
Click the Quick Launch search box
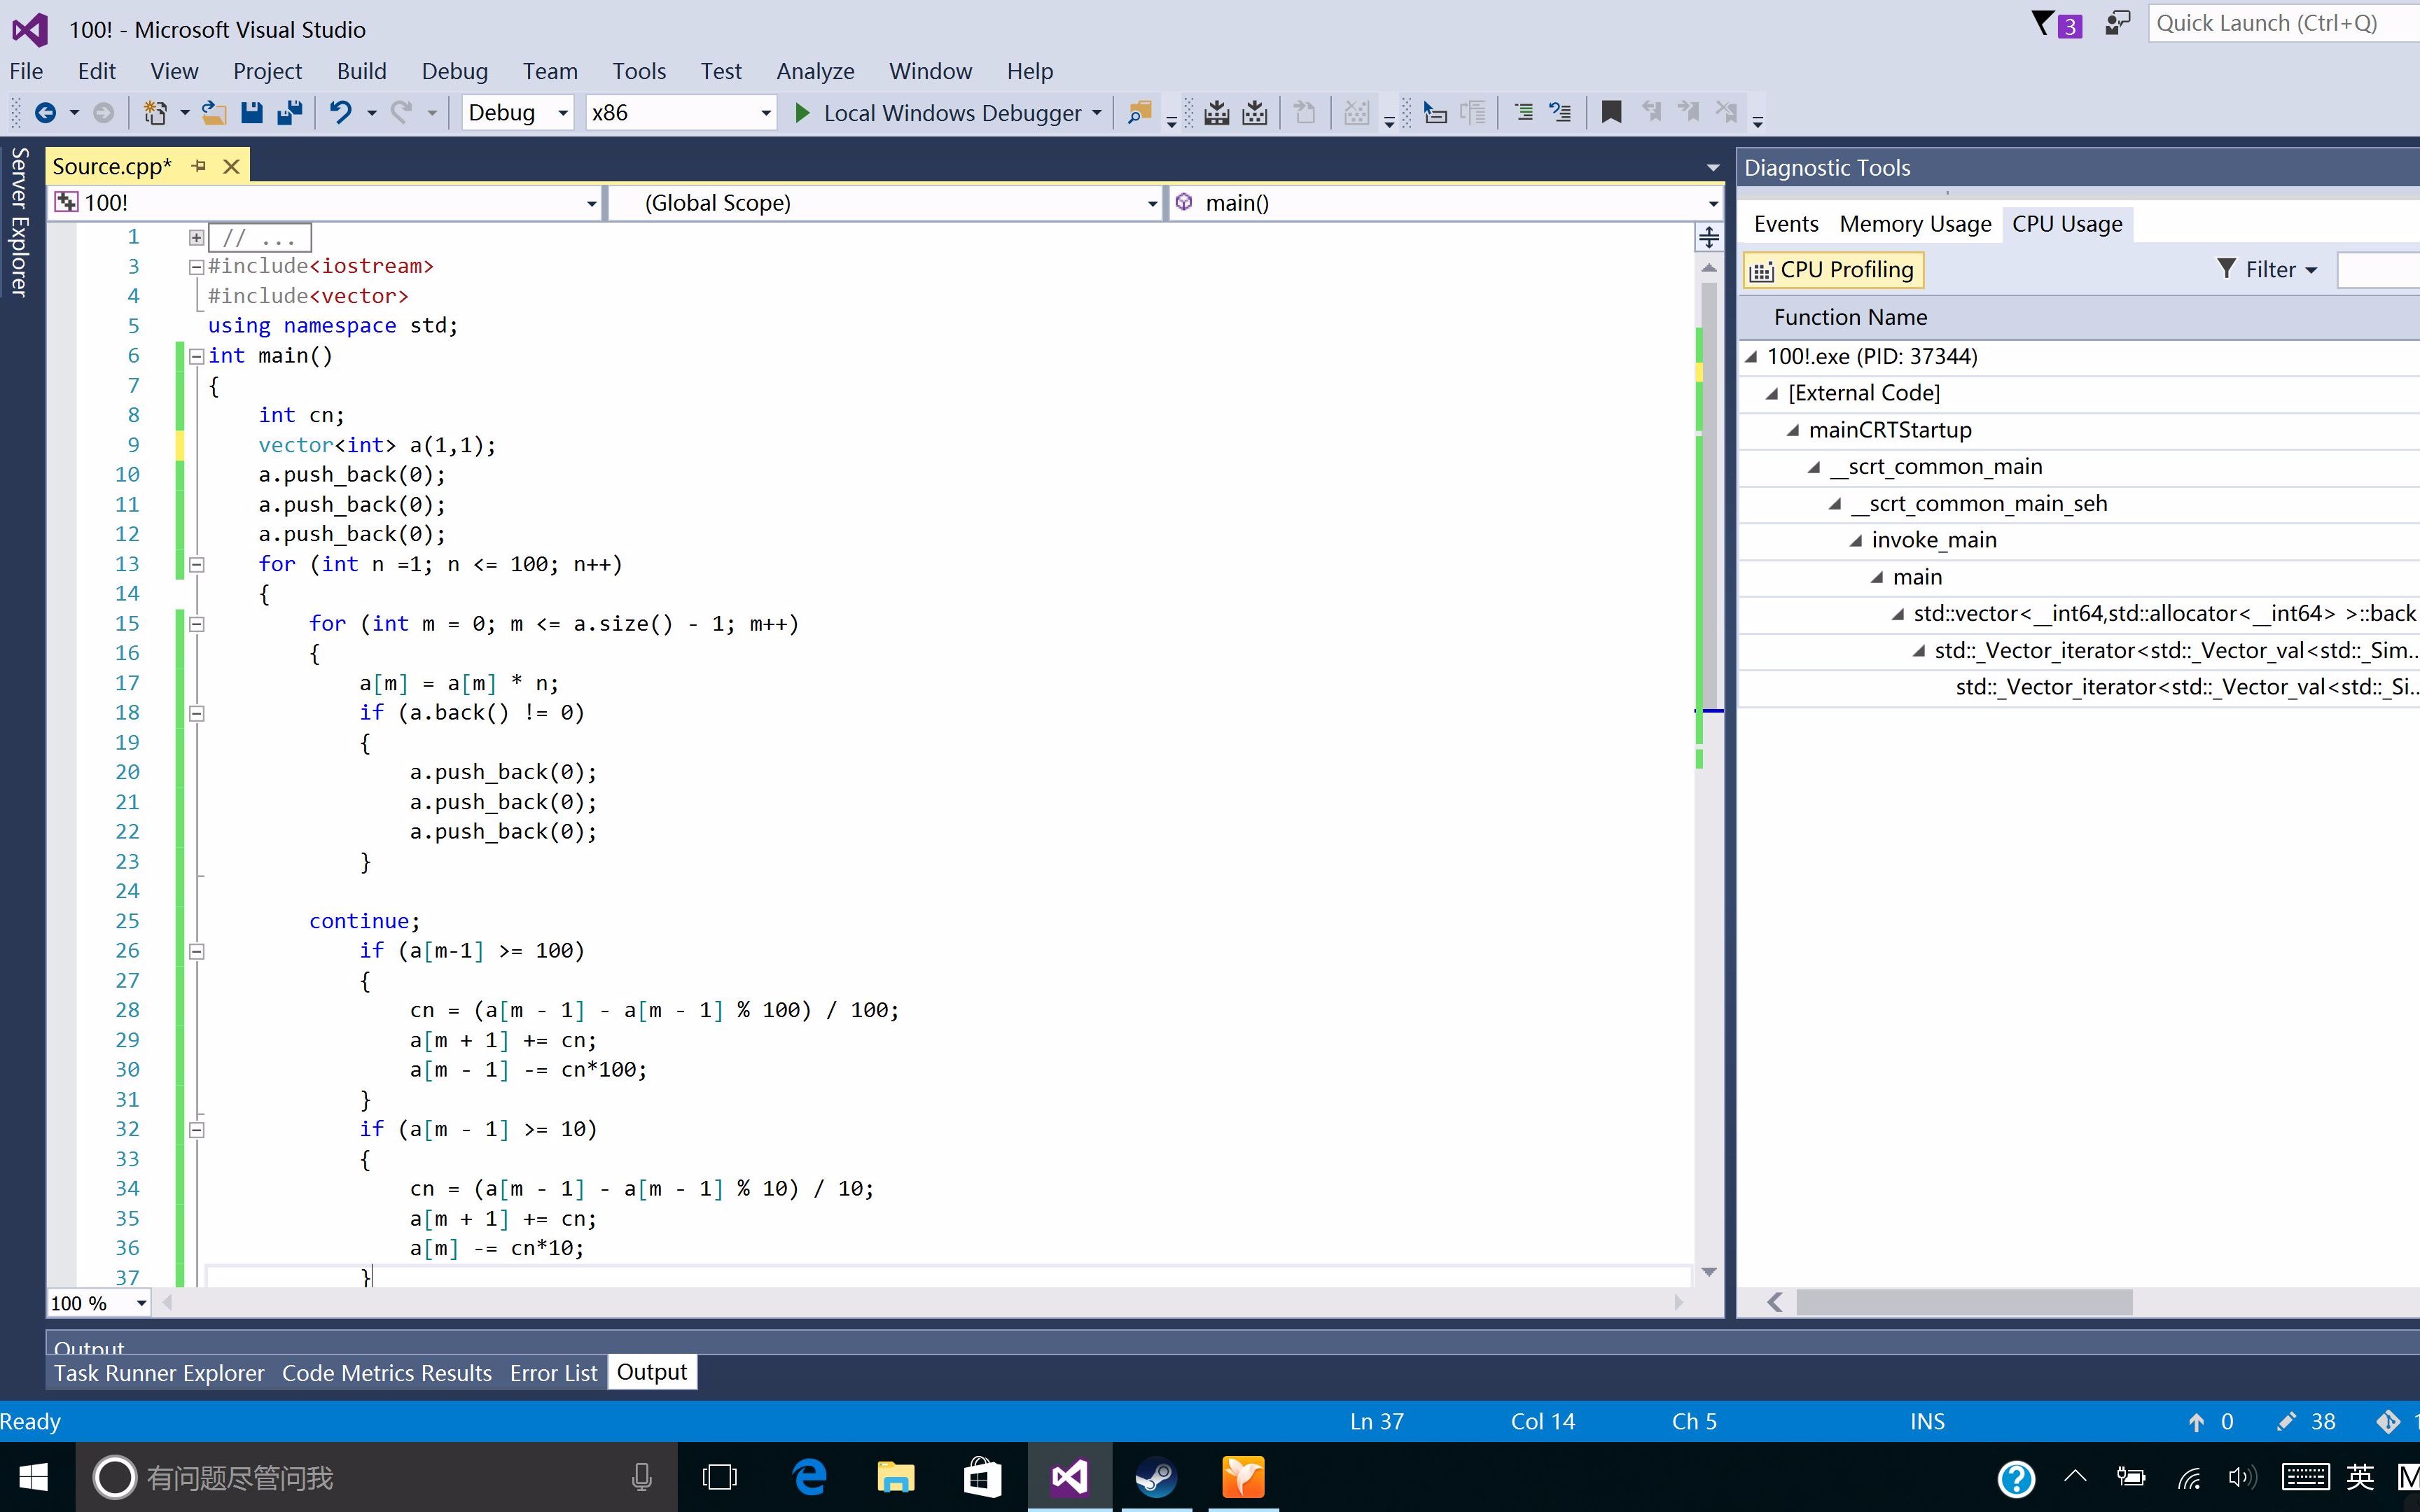[2284, 24]
